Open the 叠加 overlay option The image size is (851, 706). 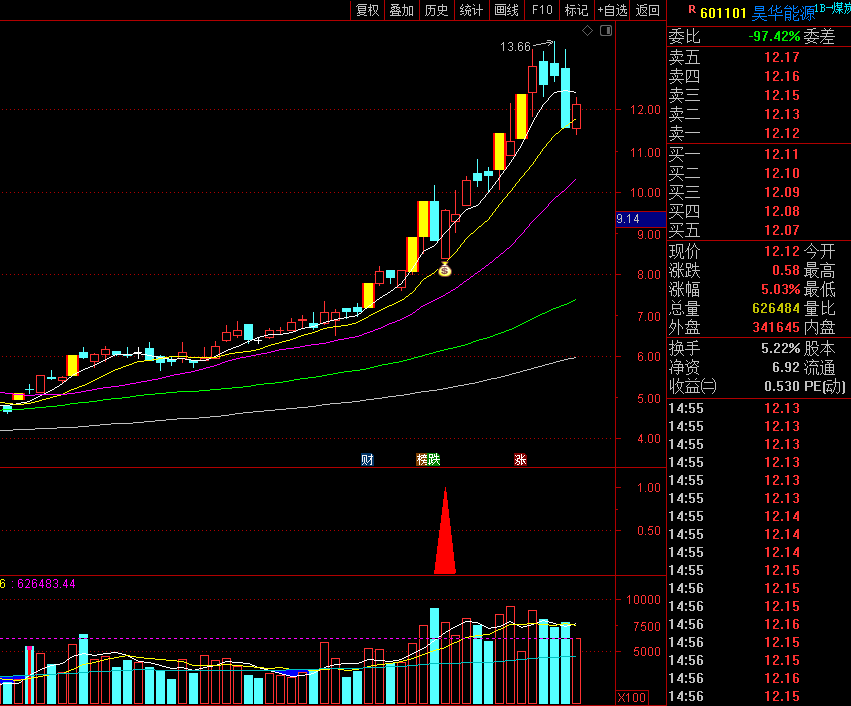point(402,10)
